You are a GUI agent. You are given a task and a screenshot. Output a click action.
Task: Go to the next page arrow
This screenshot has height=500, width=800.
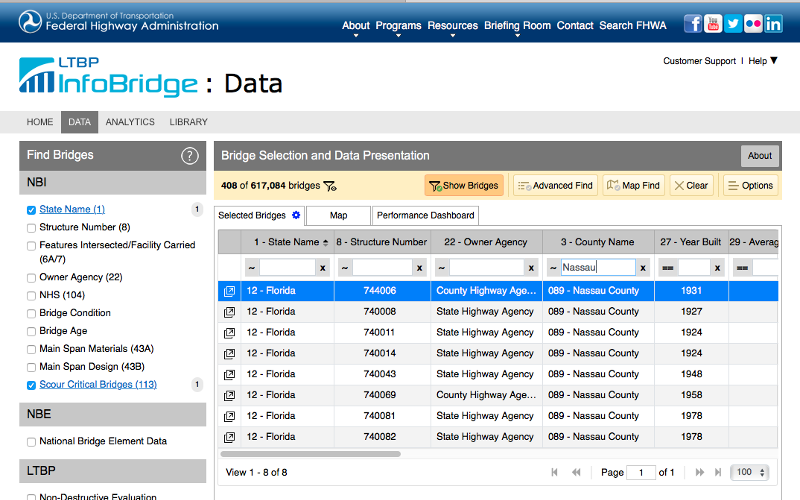click(699, 472)
